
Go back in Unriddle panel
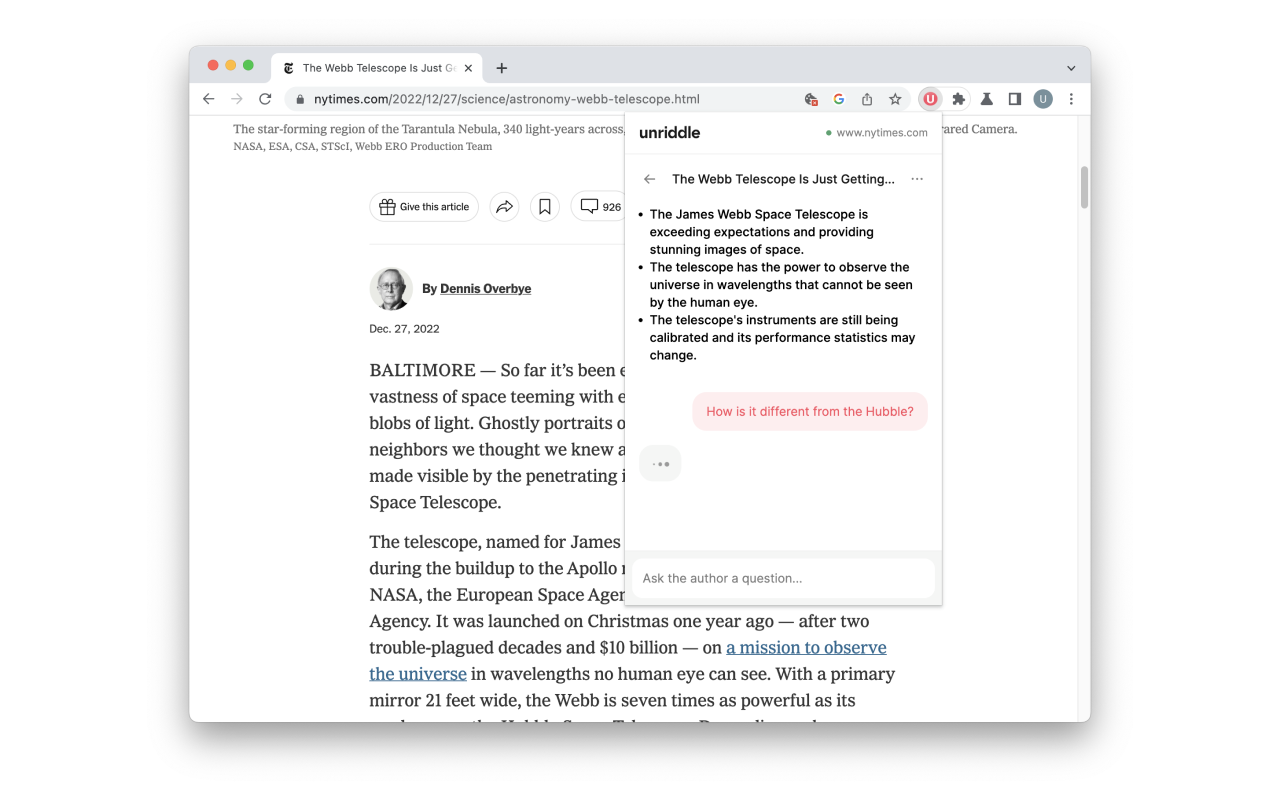(x=650, y=179)
